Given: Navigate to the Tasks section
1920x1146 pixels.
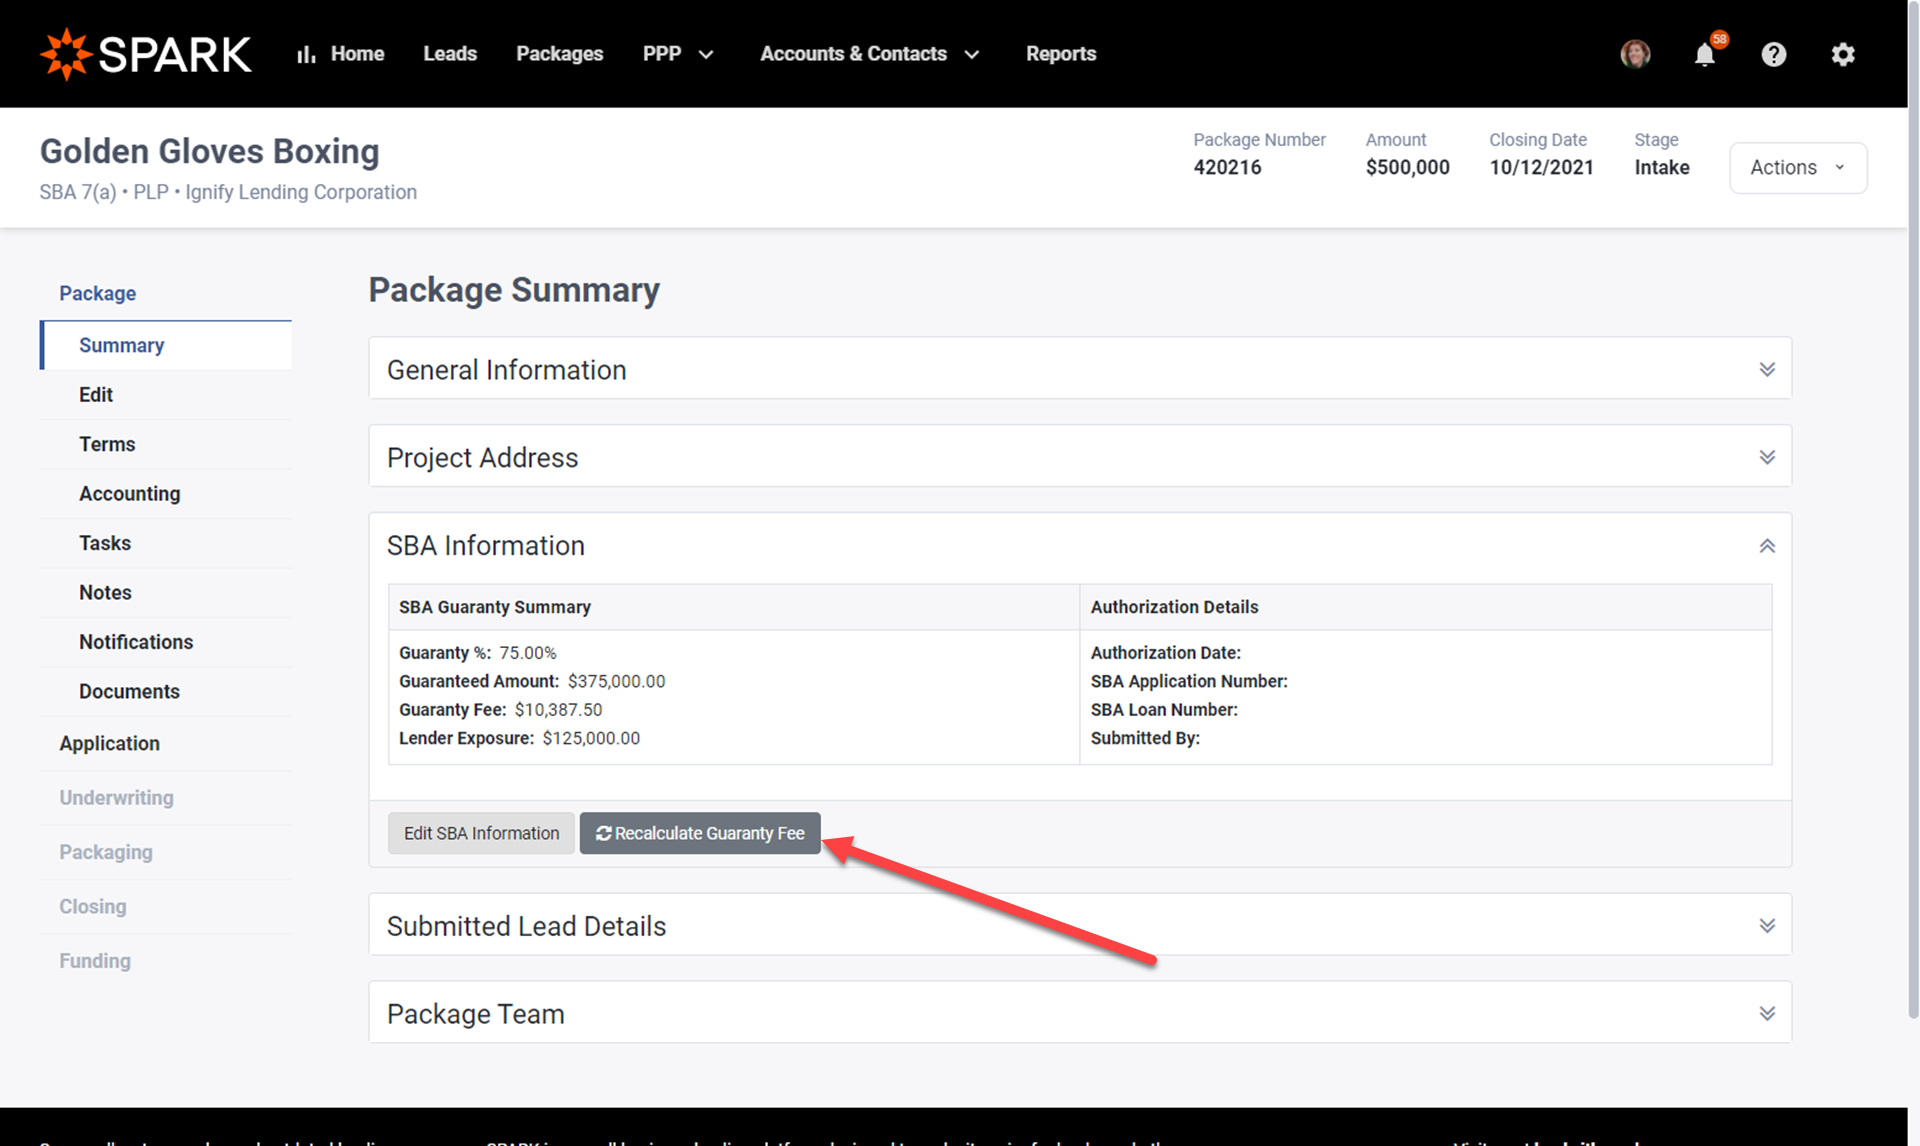Looking at the screenshot, I should tap(104, 542).
